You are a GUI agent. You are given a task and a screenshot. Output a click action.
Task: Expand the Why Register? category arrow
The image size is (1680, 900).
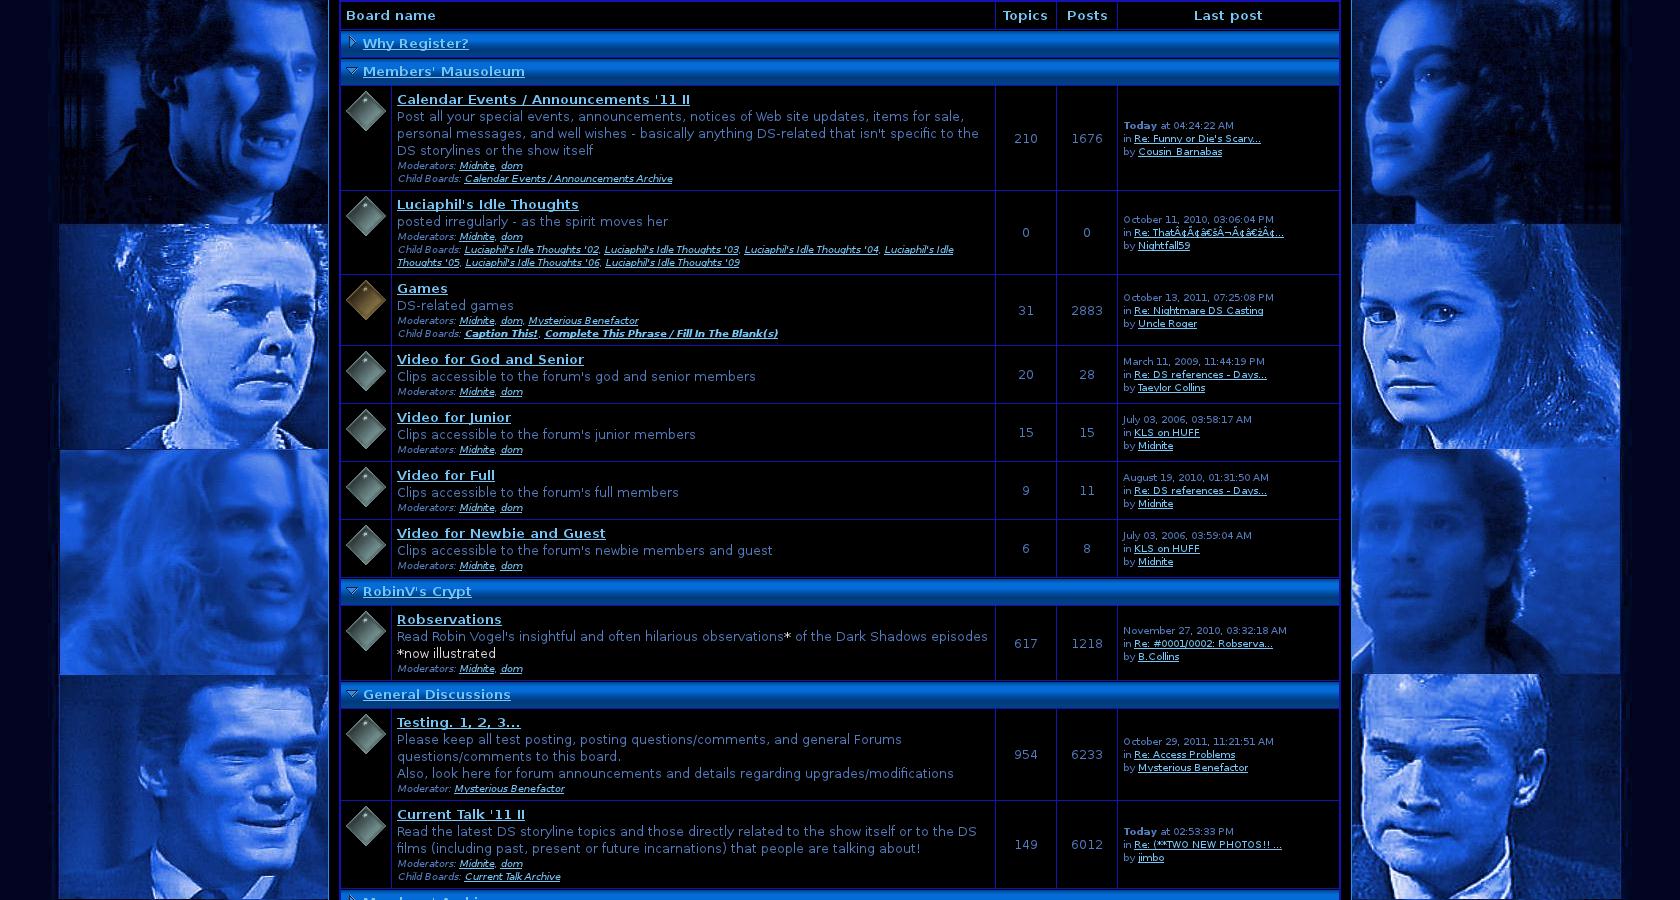(352, 42)
